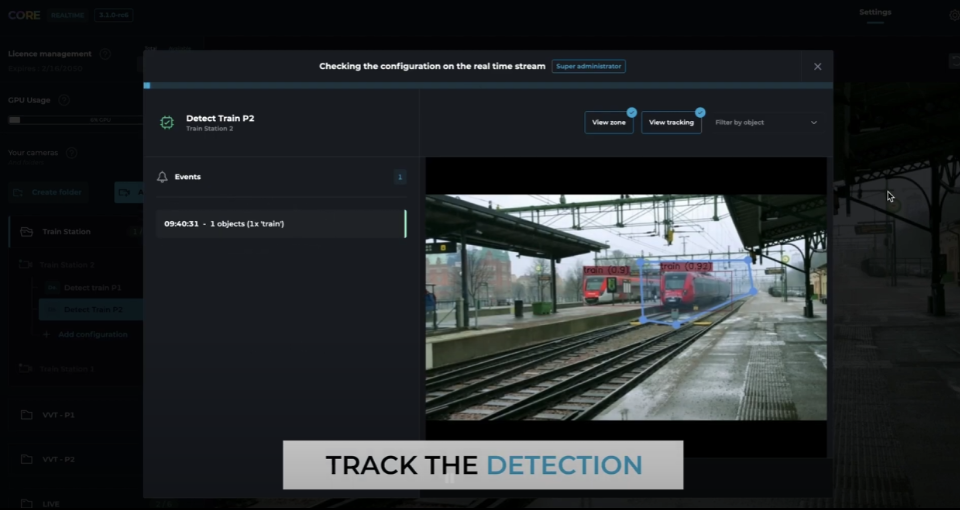Click the help icon beside GPU Usage
The height and width of the screenshot is (510, 960).
[x=64, y=100]
